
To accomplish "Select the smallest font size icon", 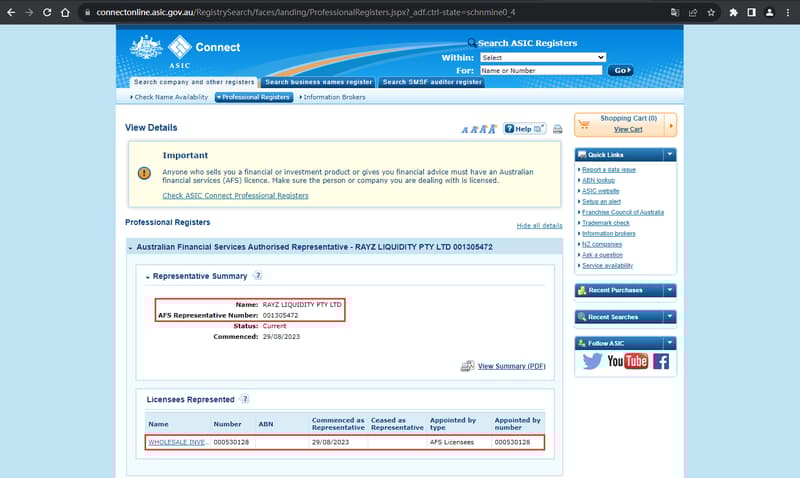I will (x=464, y=130).
